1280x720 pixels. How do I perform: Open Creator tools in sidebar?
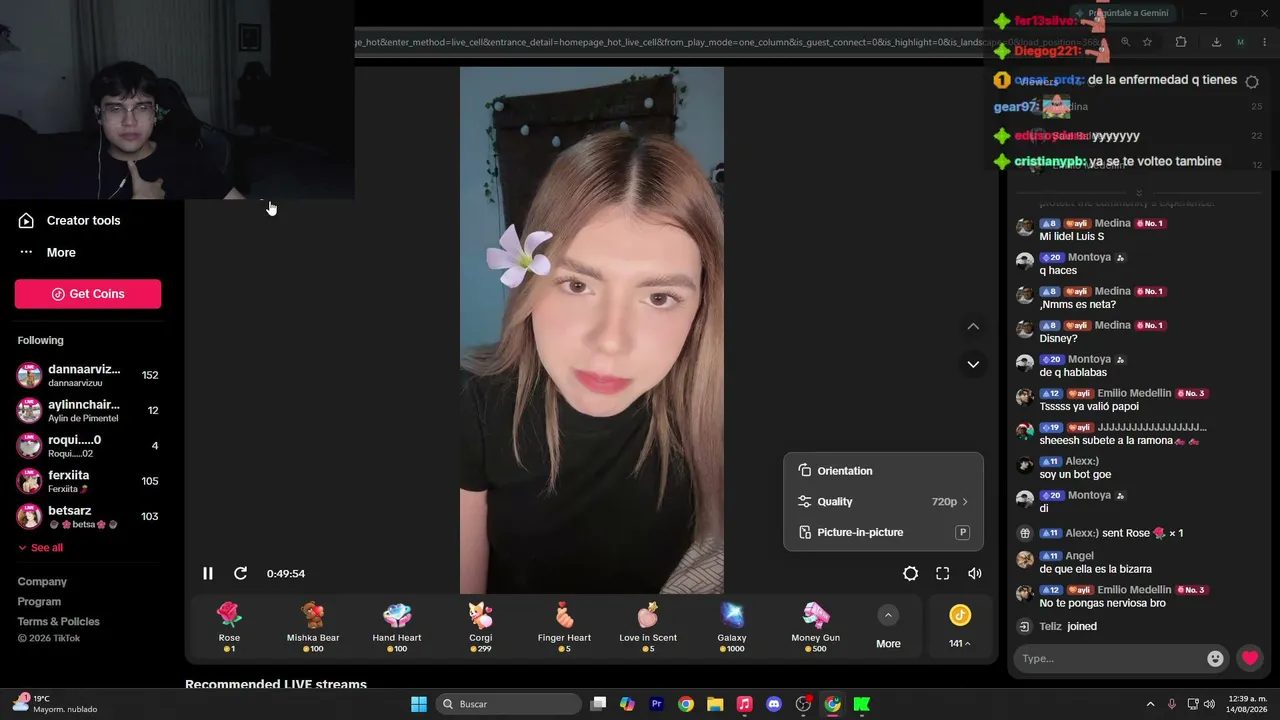(84, 221)
